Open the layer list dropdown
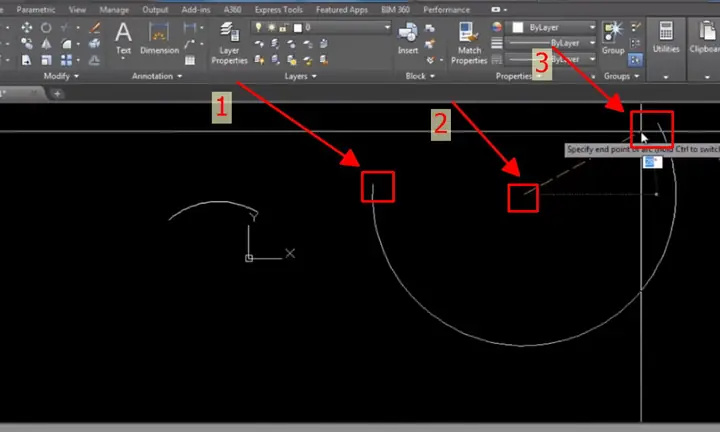Viewport: 720px width, 432px height. point(387,28)
